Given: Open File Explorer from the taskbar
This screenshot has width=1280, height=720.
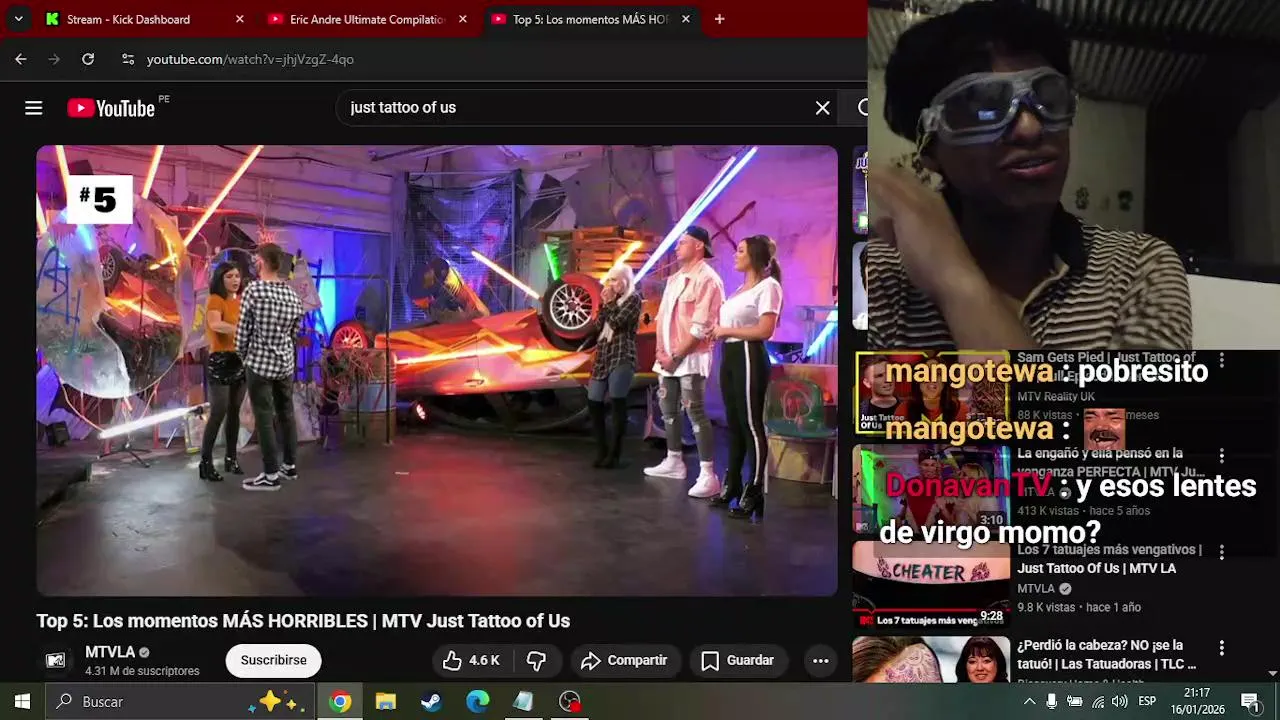Looking at the screenshot, I should tap(386, 702).
